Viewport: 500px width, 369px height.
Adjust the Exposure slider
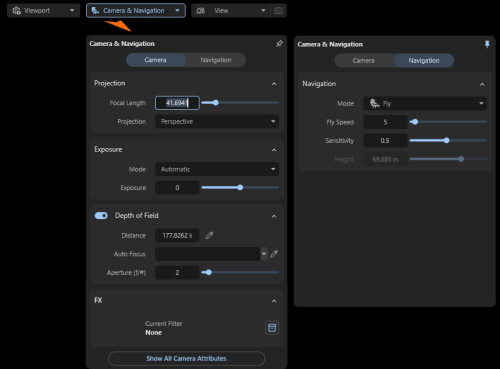(x=240, y=188)
